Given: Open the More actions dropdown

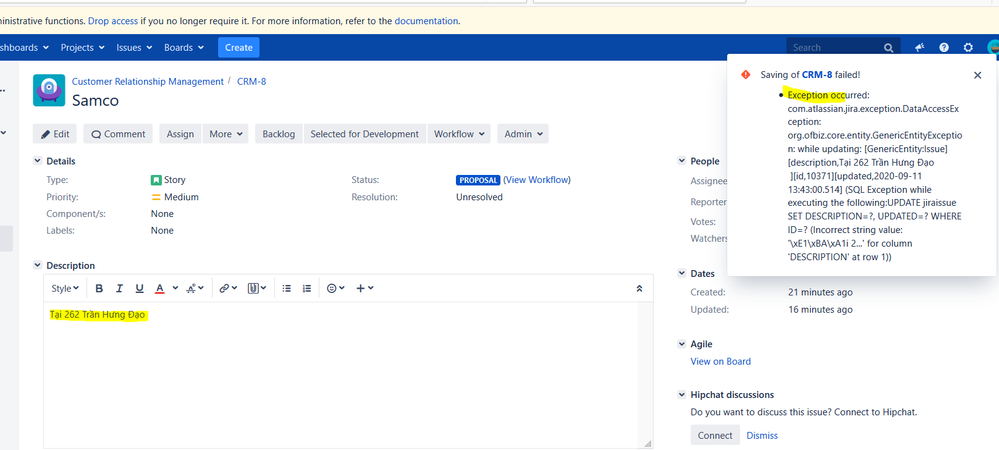Looking at the screenshot, I should [x=226, y=134].
